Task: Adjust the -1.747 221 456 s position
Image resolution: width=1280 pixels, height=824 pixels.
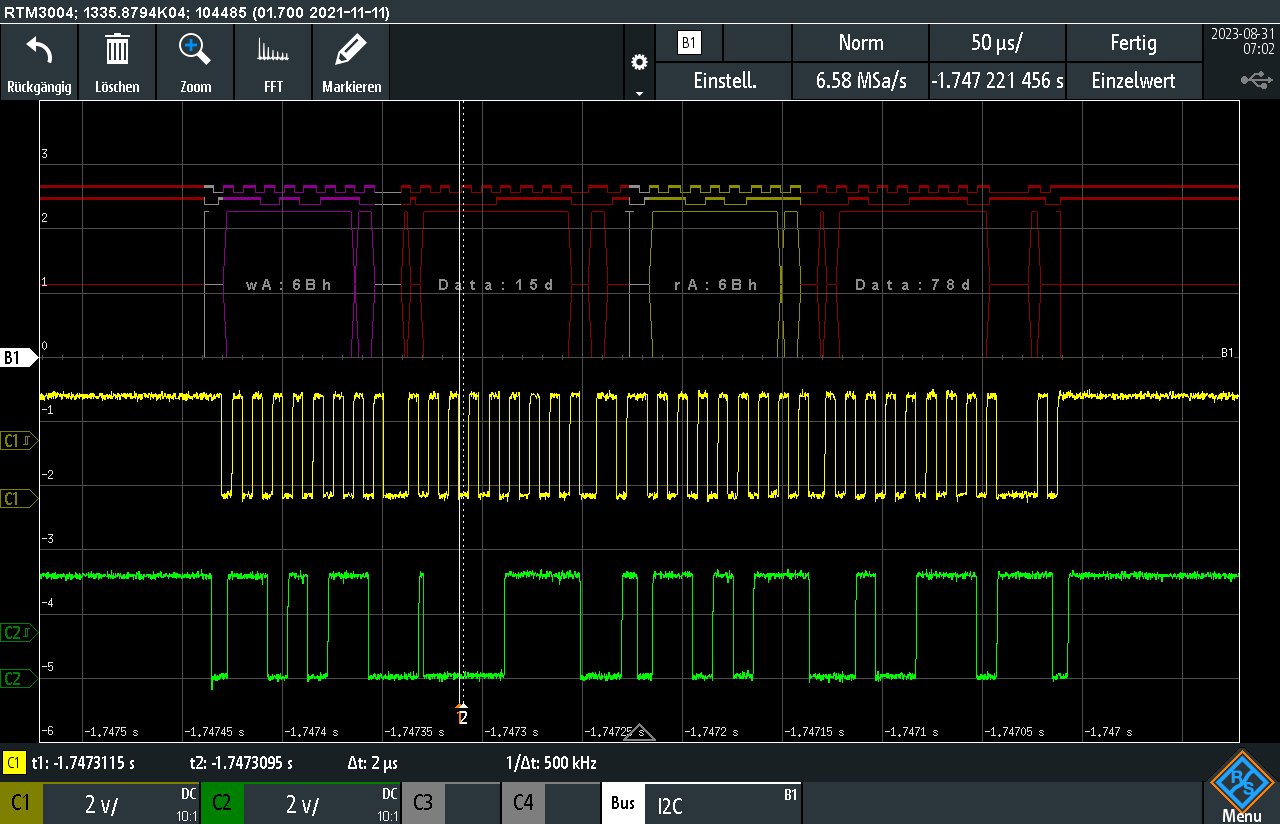Action: [x=997, y=81]
